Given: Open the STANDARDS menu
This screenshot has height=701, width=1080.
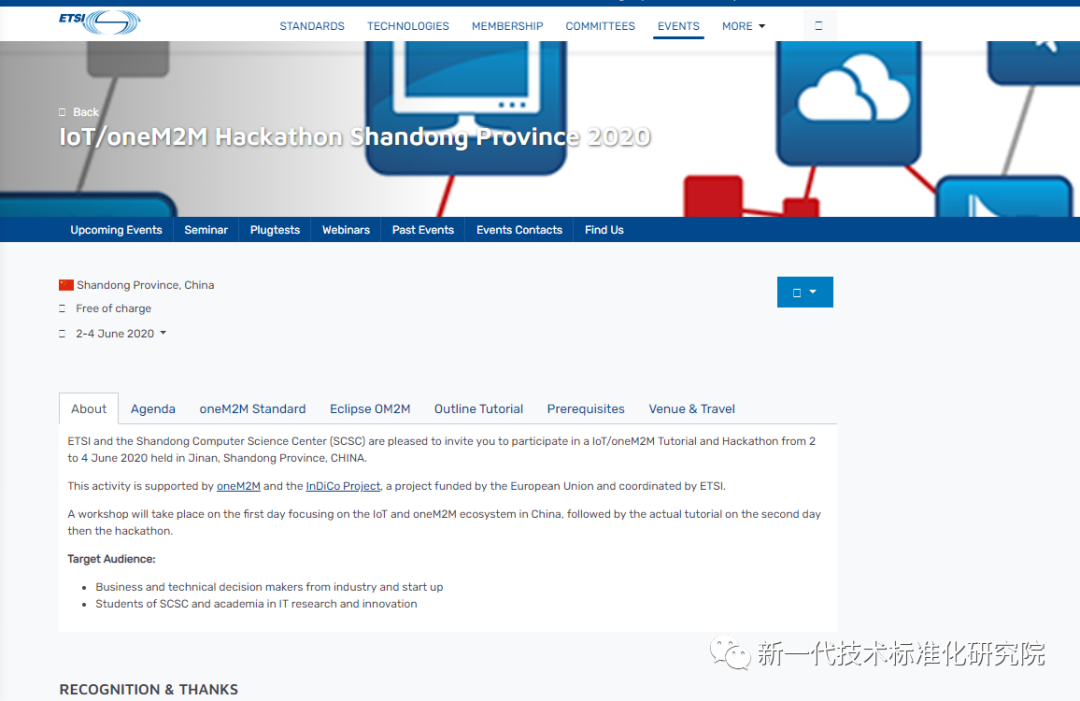Looking at the screenshot, I should (x=312, y=26).
